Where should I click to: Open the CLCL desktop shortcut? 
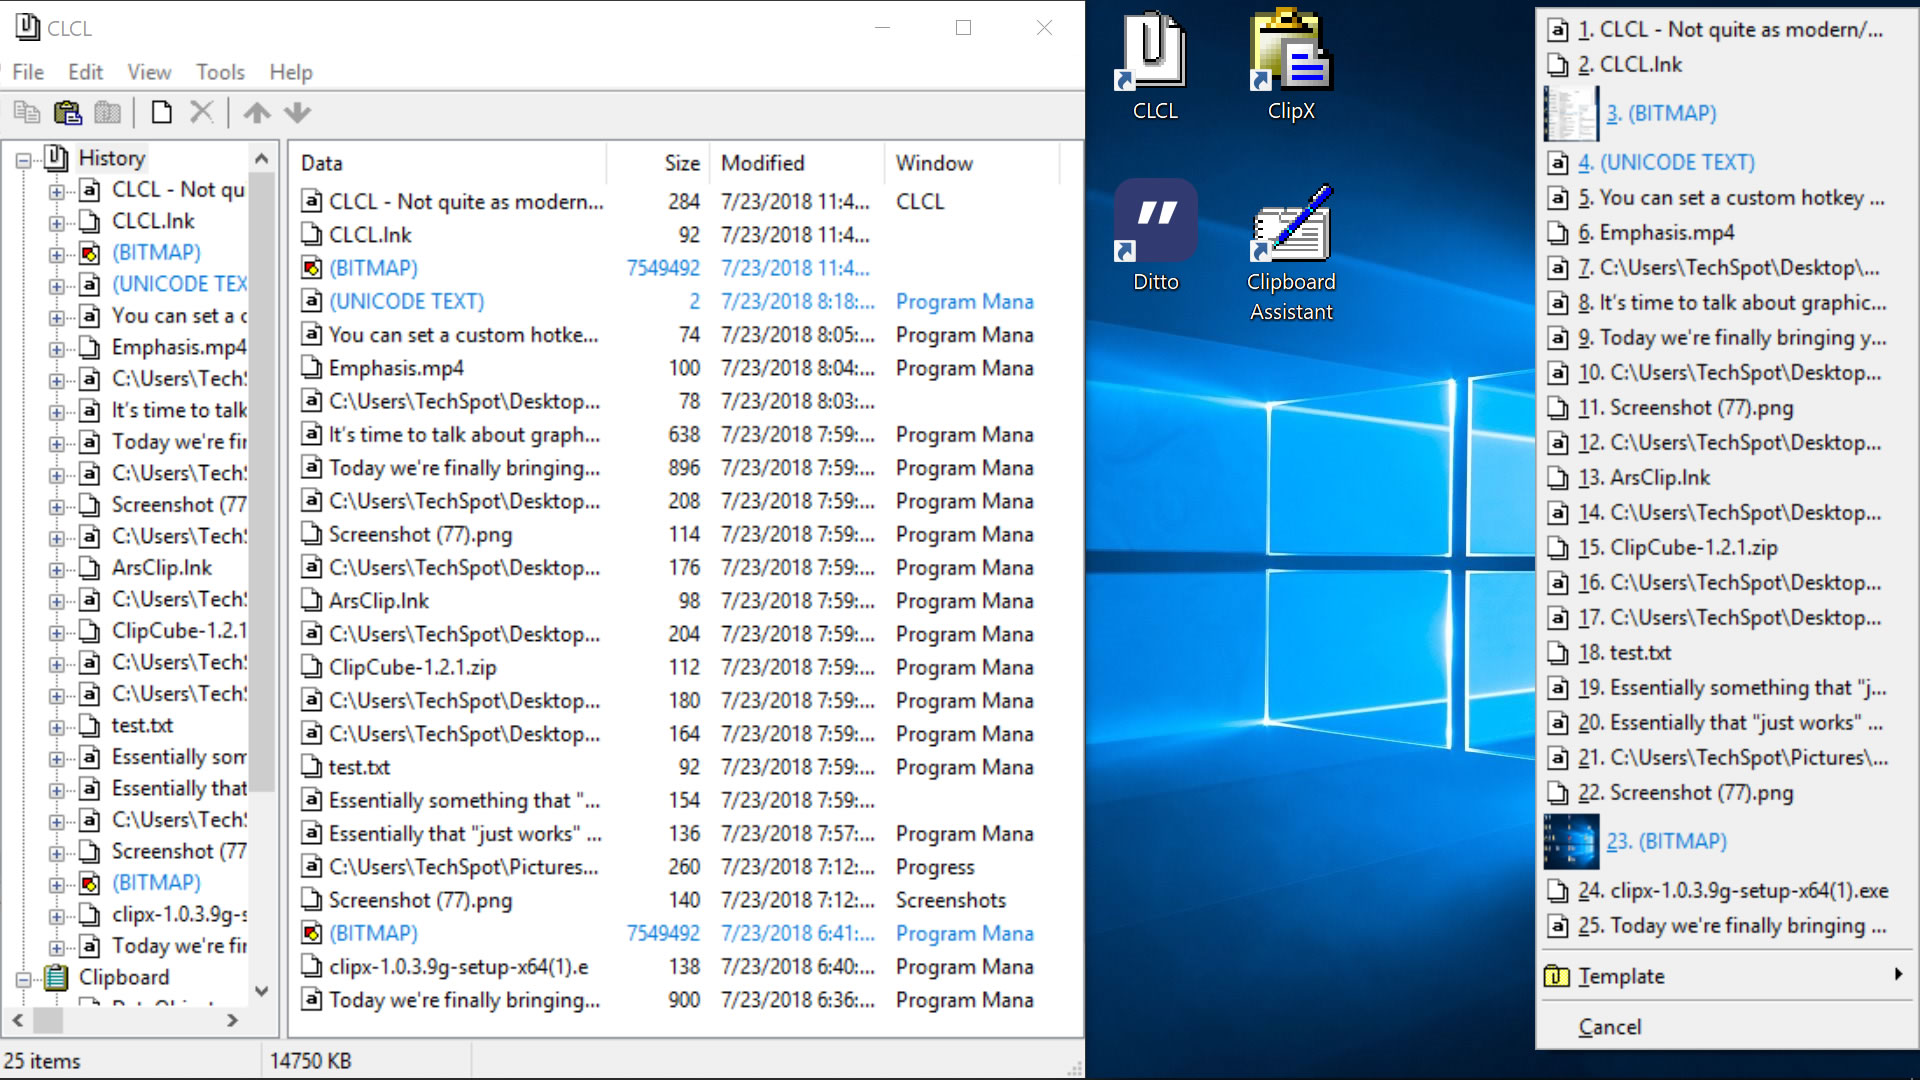pos(1155,67)
